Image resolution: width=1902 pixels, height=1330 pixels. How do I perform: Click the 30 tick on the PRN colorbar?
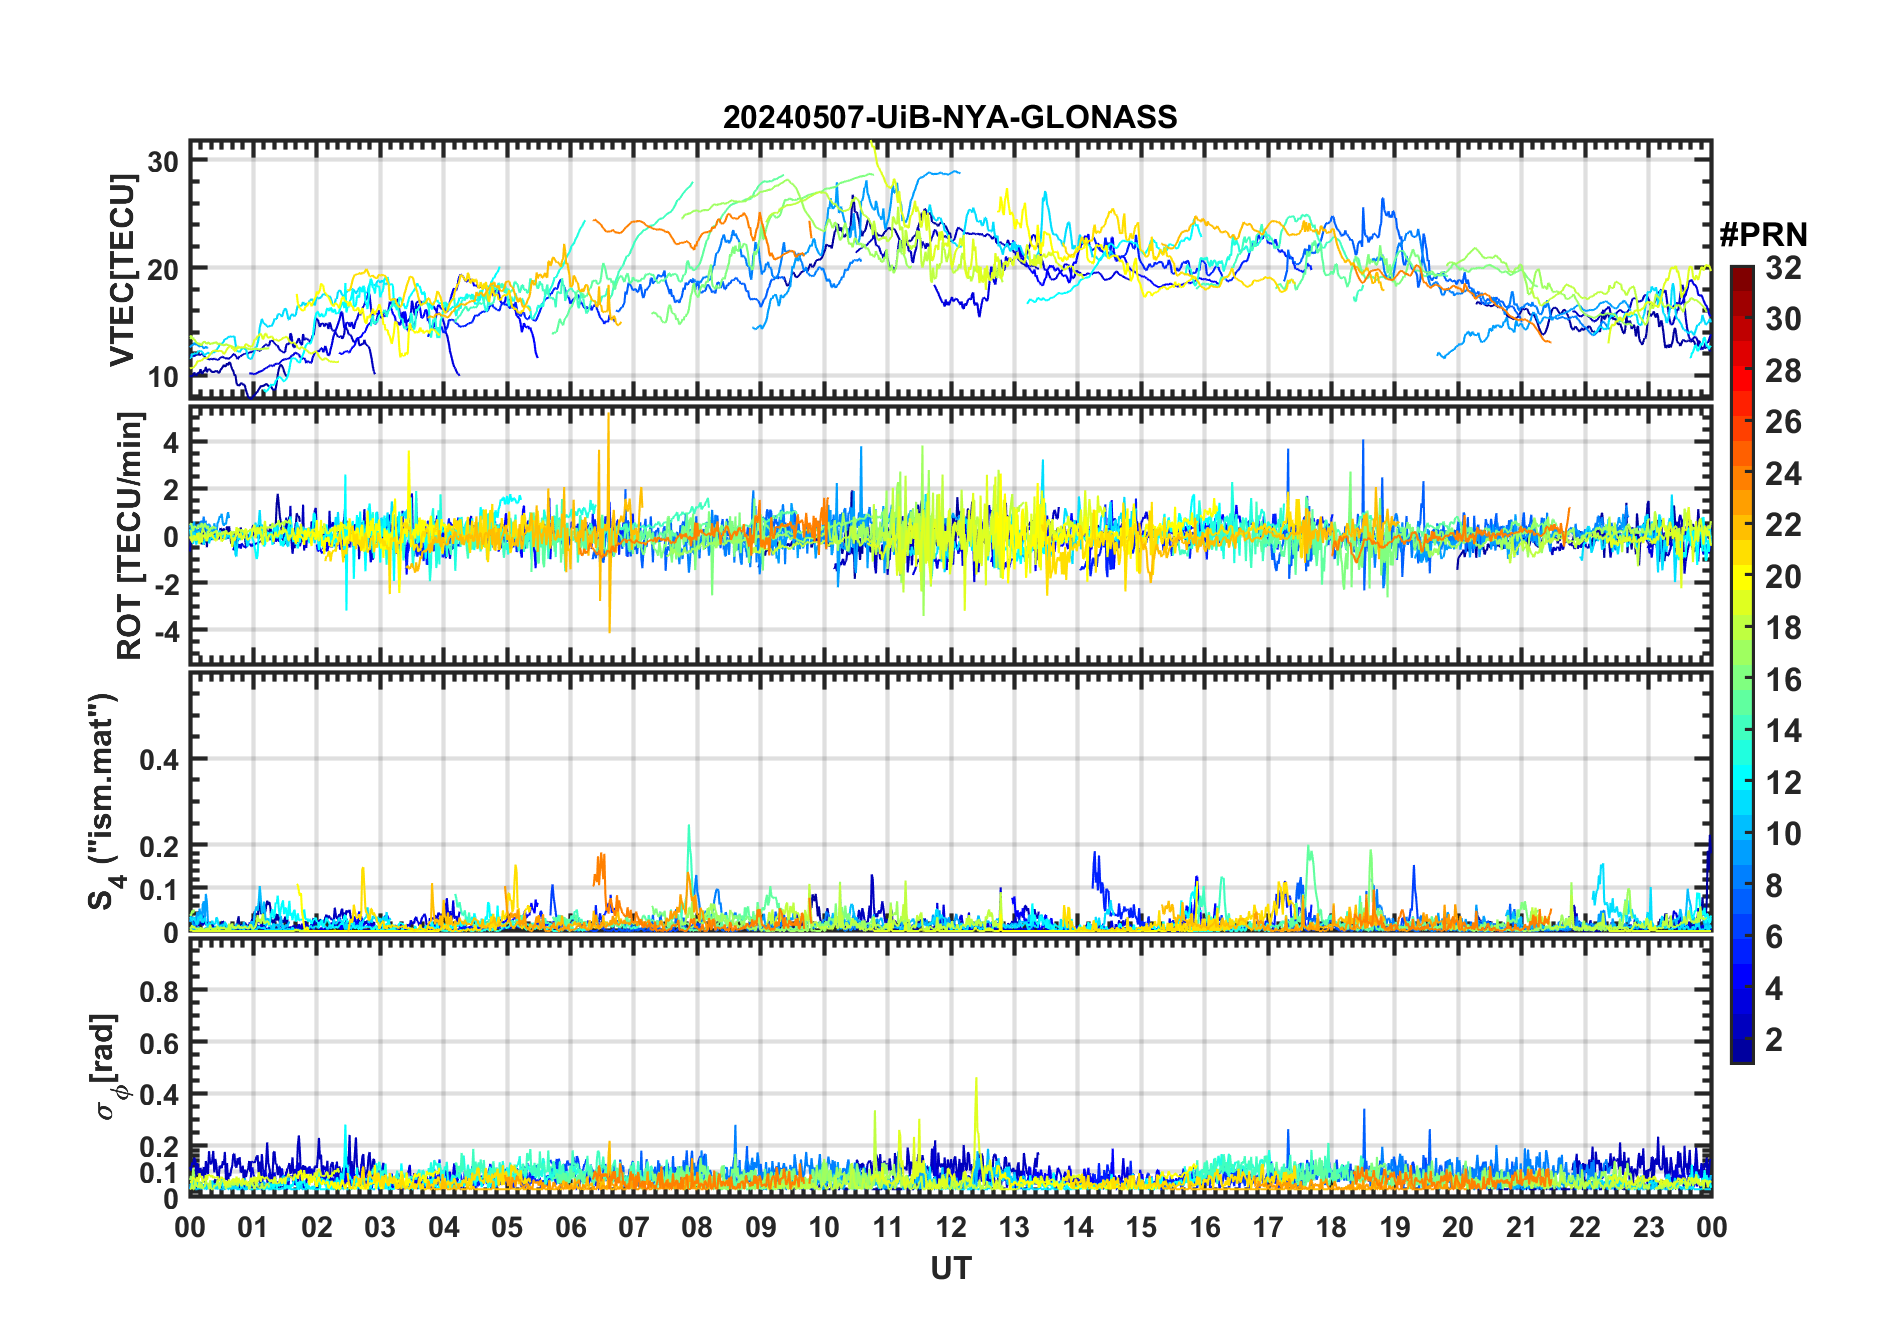(1783, 319)
